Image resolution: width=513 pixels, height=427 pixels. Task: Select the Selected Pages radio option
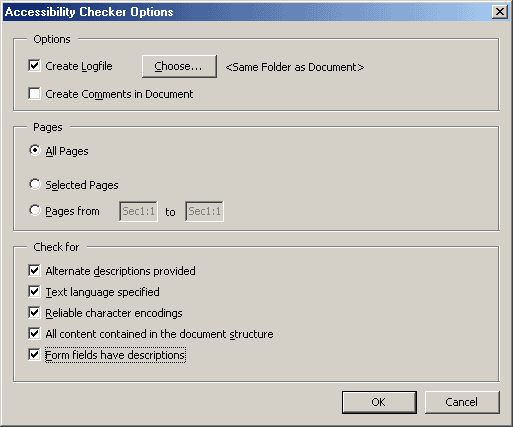(35, 184)
